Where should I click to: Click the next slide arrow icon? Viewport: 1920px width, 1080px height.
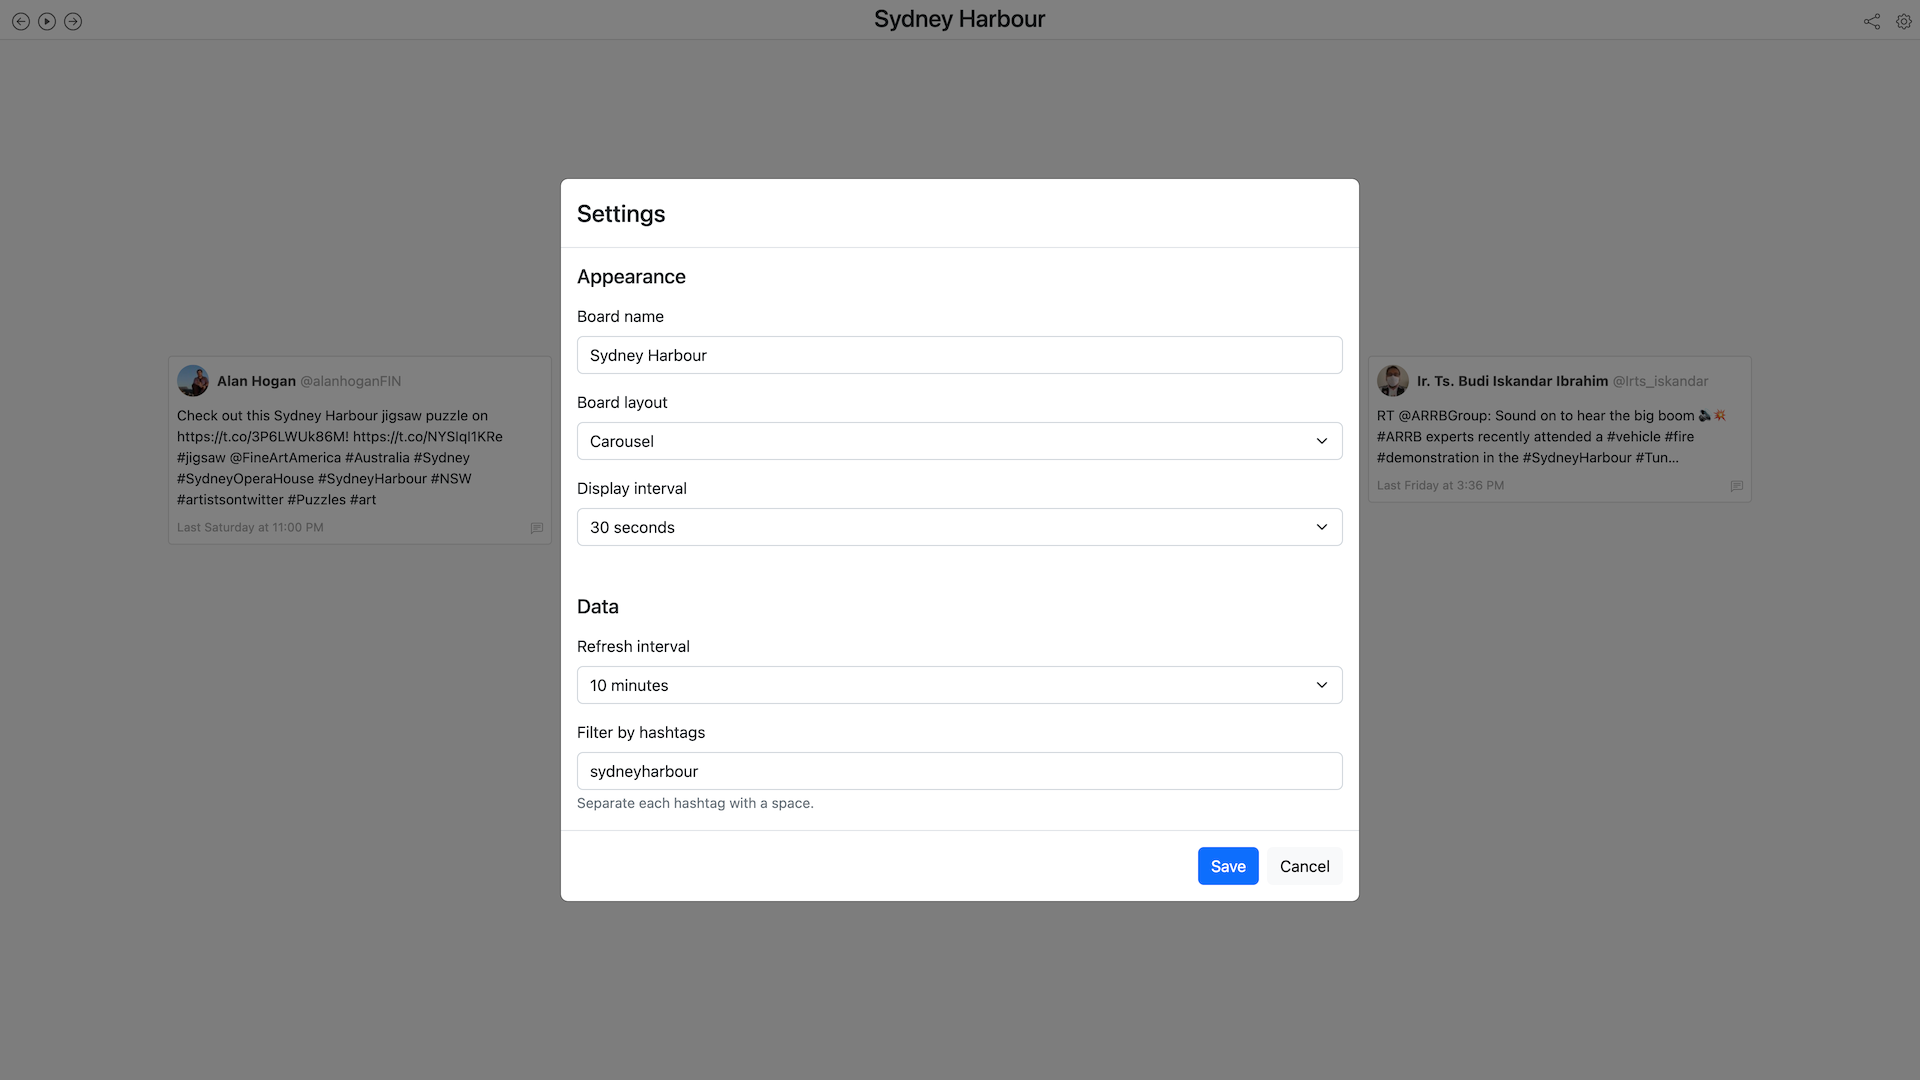coord(73,21)
